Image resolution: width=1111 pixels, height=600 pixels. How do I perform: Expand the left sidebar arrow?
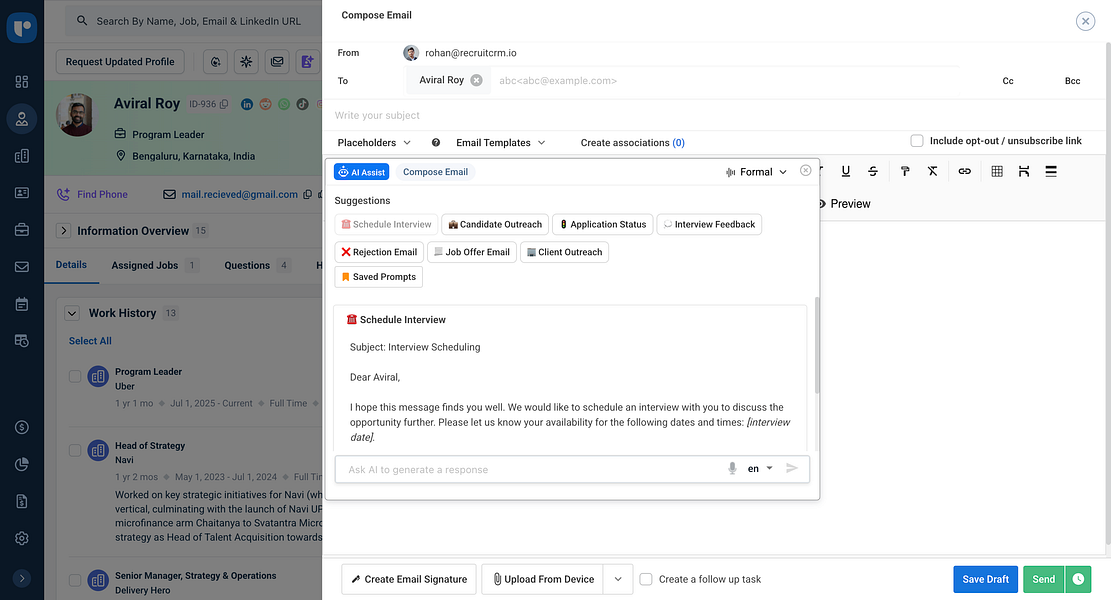[x=22, y=578]
